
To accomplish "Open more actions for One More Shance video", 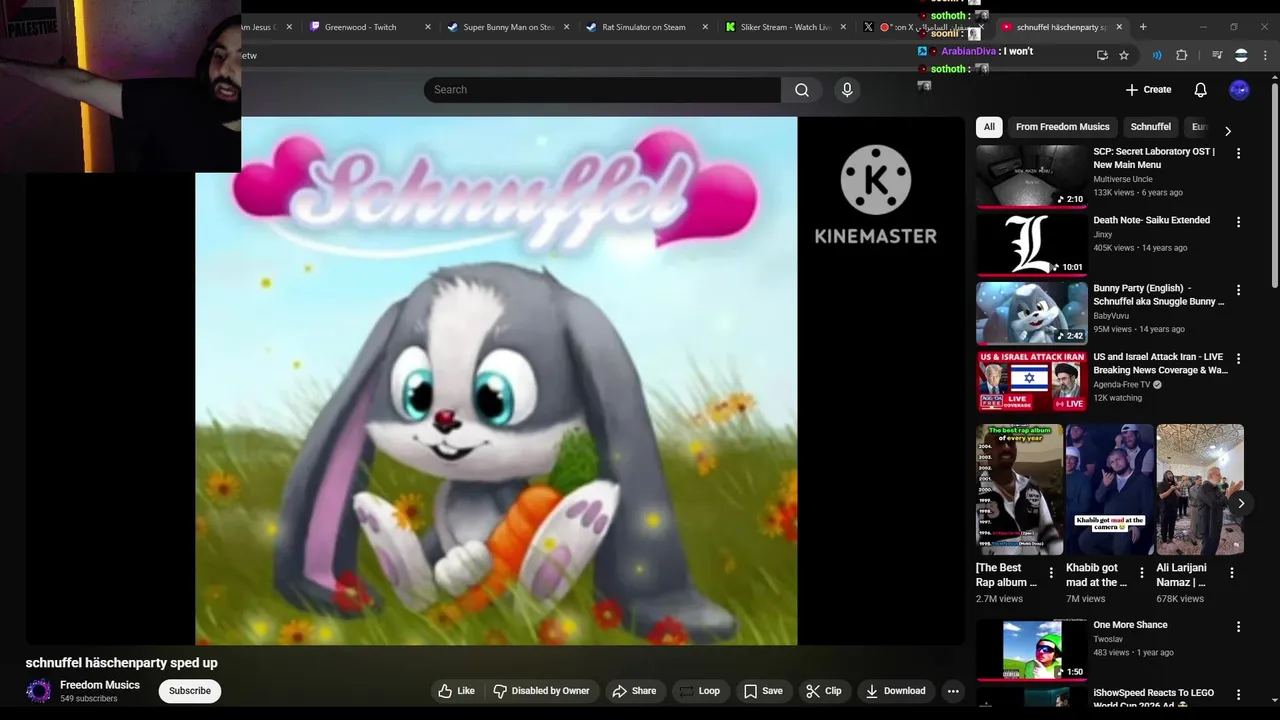I will [1238, 627].
